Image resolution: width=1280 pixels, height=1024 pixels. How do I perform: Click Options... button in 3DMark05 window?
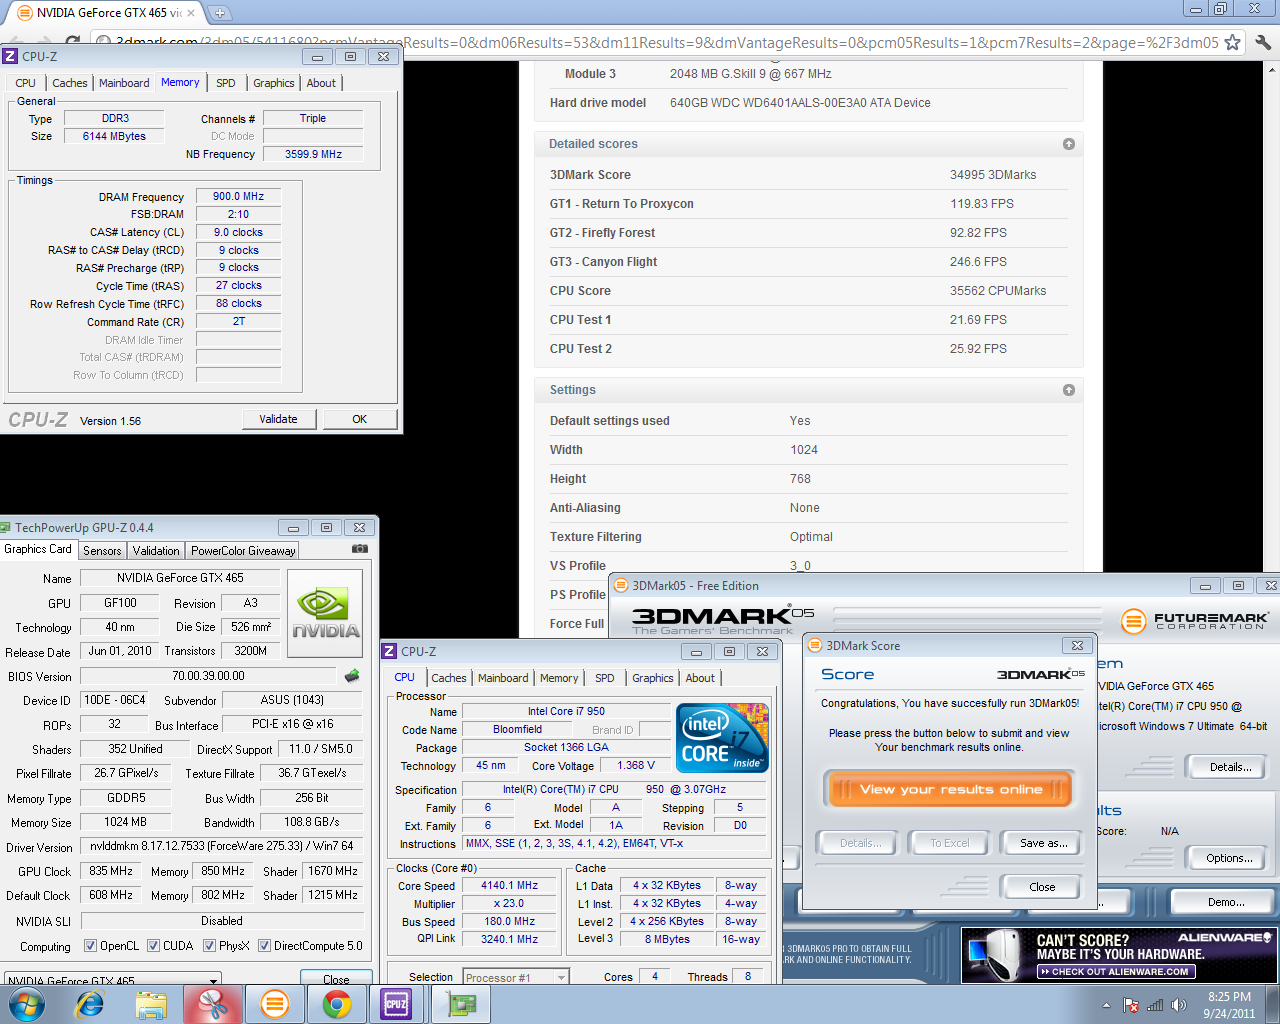[1228, 858]
